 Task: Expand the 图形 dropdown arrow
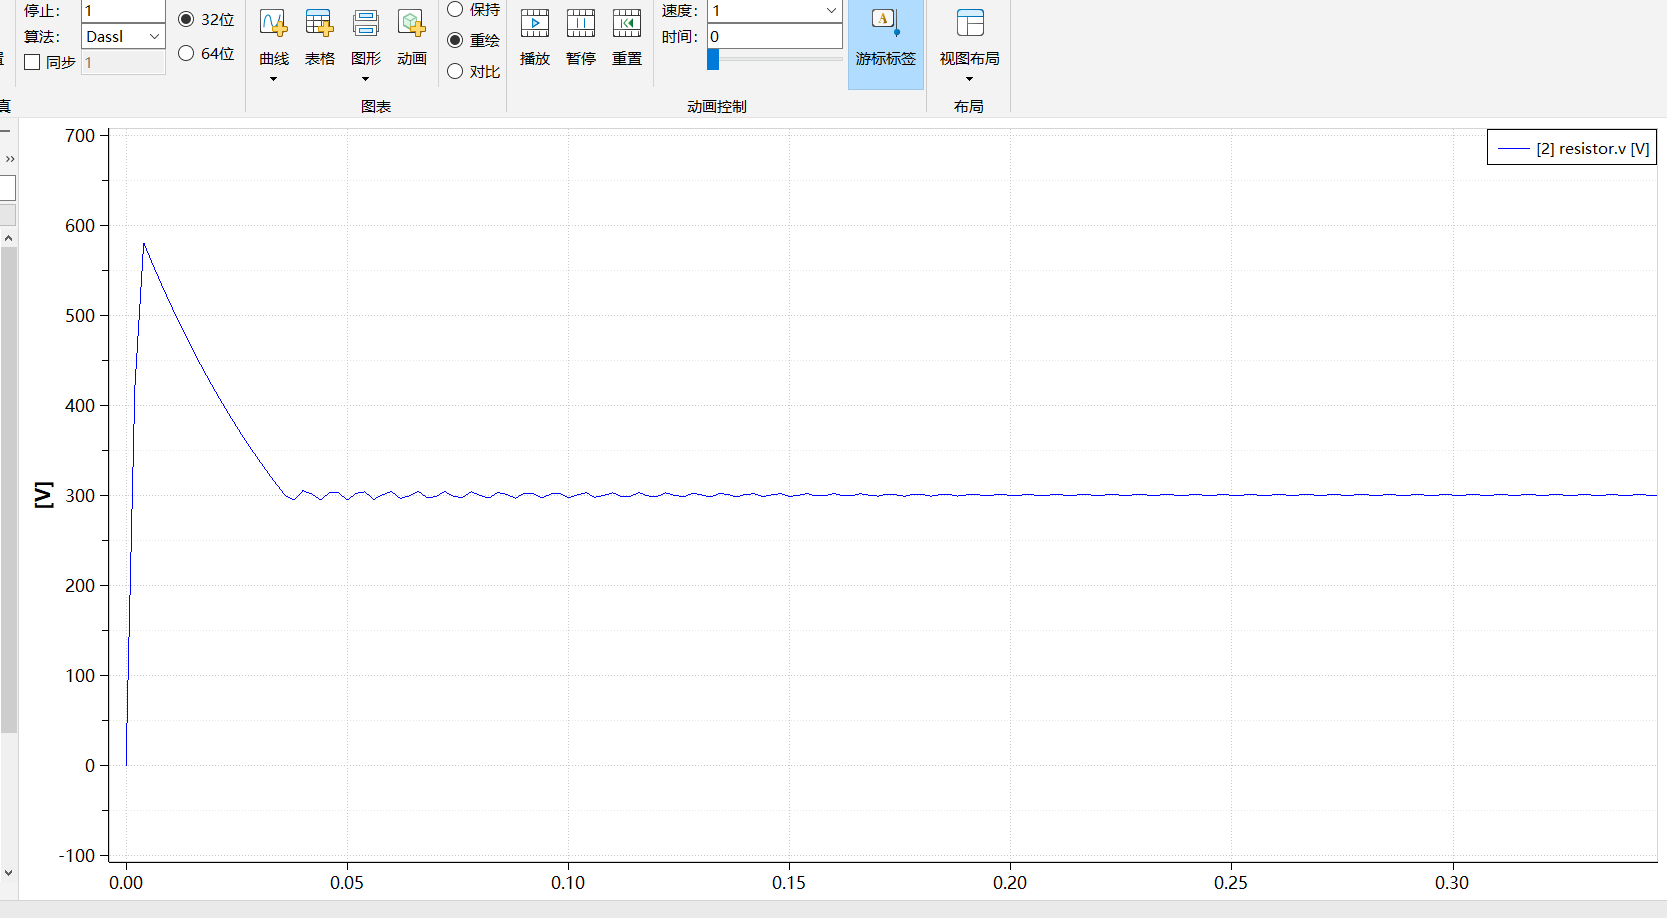point(366,79)
